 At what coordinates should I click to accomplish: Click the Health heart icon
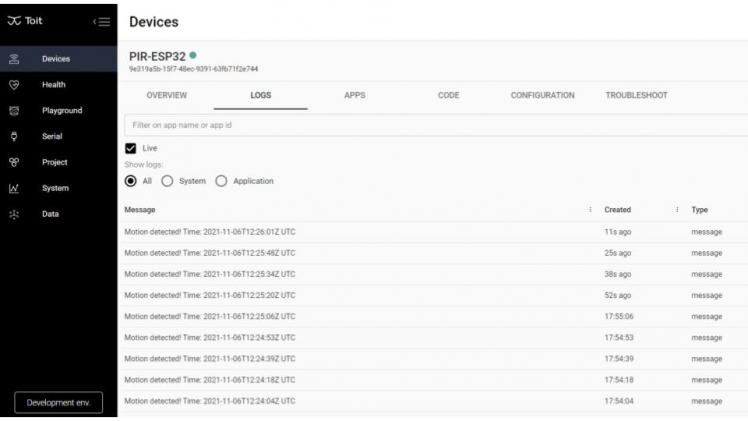14,84
